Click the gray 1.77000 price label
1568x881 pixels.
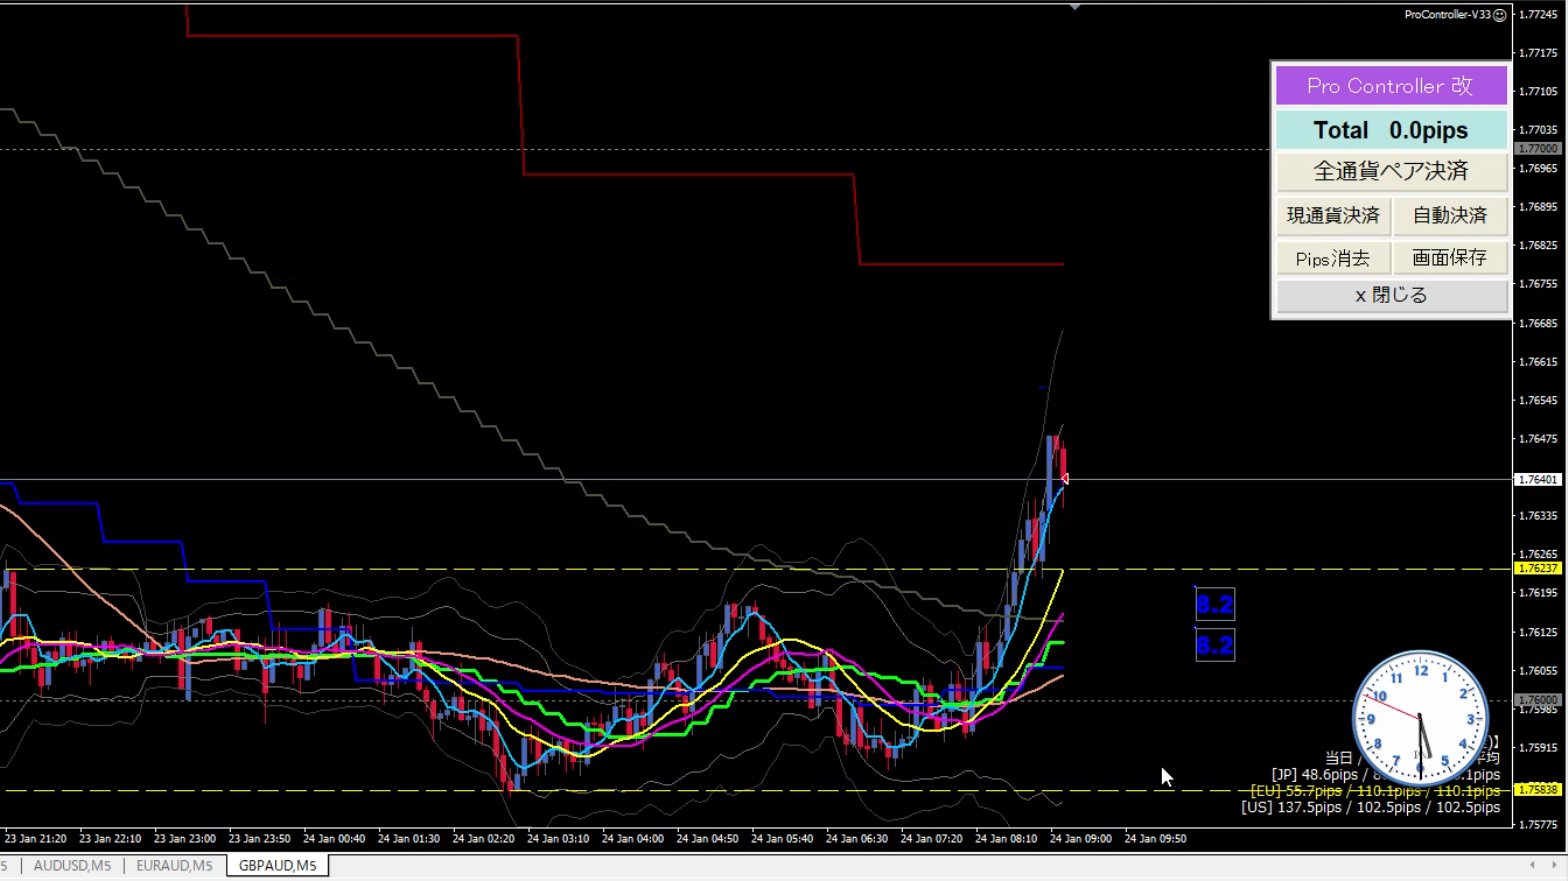[1538, 148]
